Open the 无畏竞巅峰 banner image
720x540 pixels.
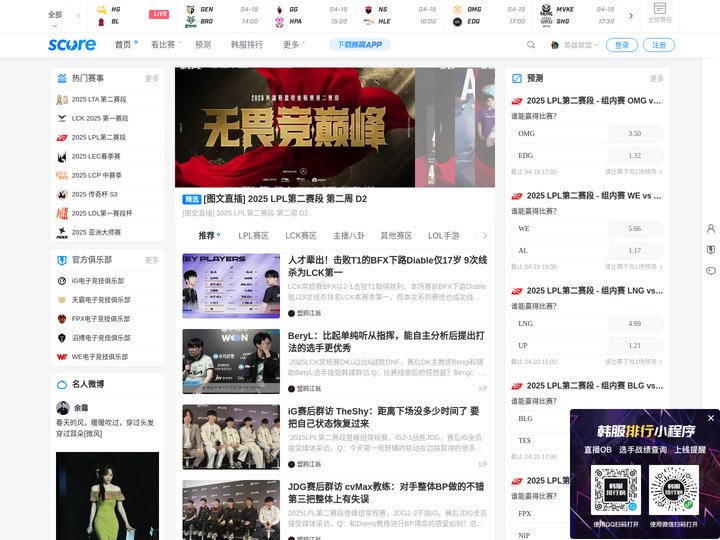(x=295, y=127)
